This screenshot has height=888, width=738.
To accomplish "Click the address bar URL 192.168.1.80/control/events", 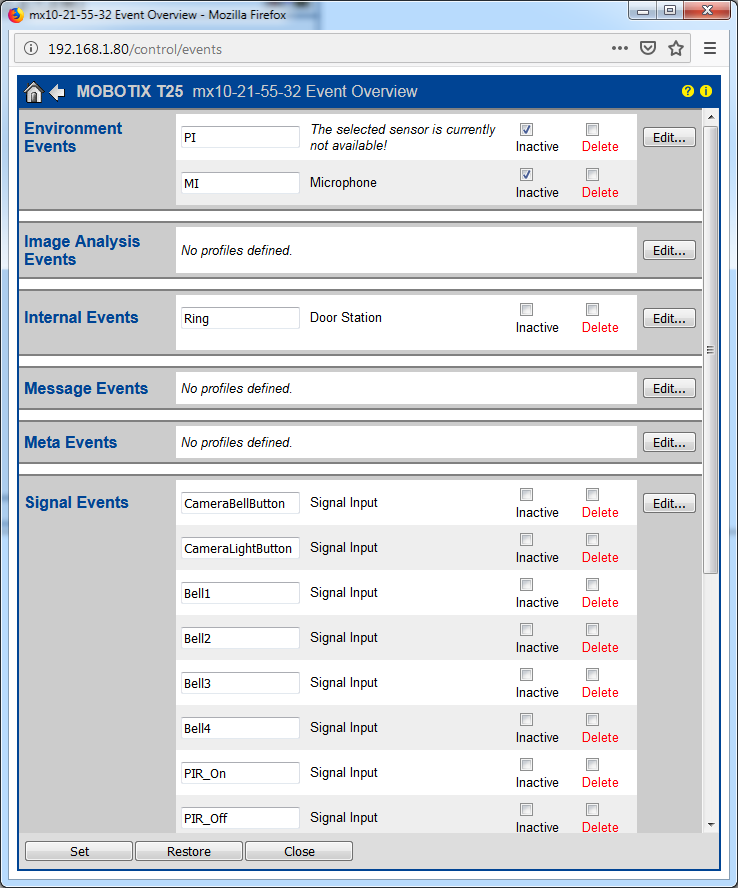I will pos(135,49).
